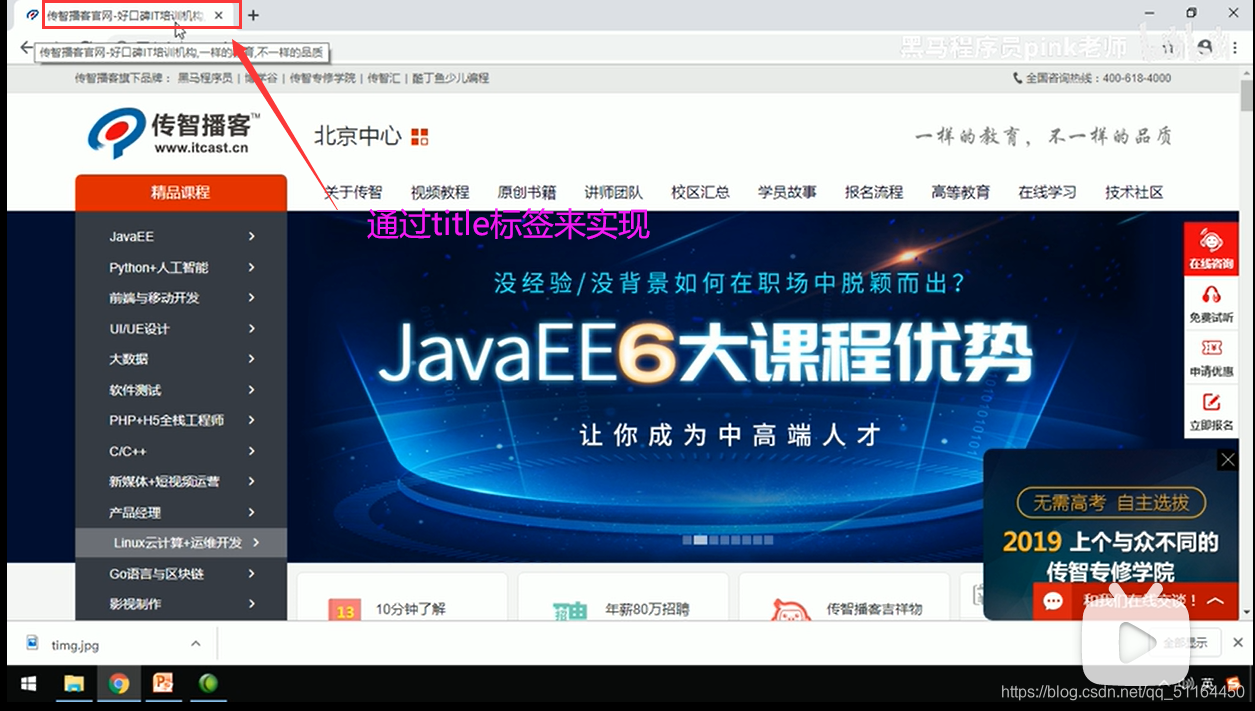
Task: Click 申请优惠 coupon icon
Action: click(x=1211, y=348)
